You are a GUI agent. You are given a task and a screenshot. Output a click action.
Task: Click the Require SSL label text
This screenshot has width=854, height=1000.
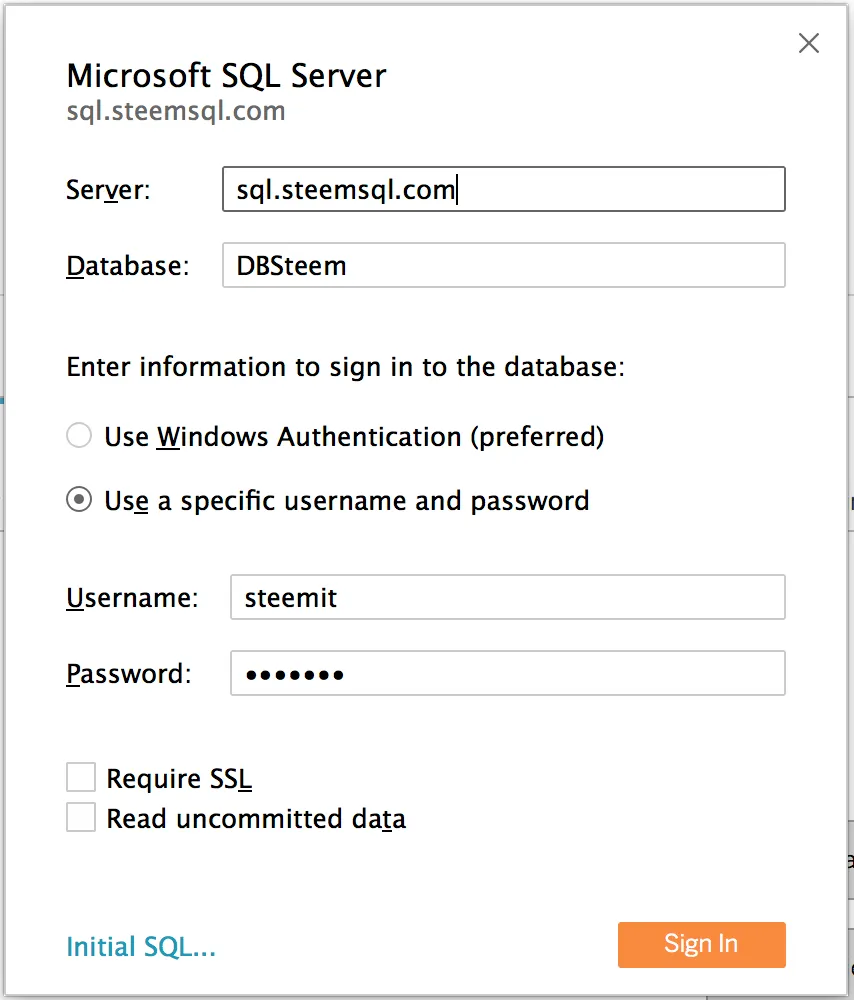coord(179,779)
